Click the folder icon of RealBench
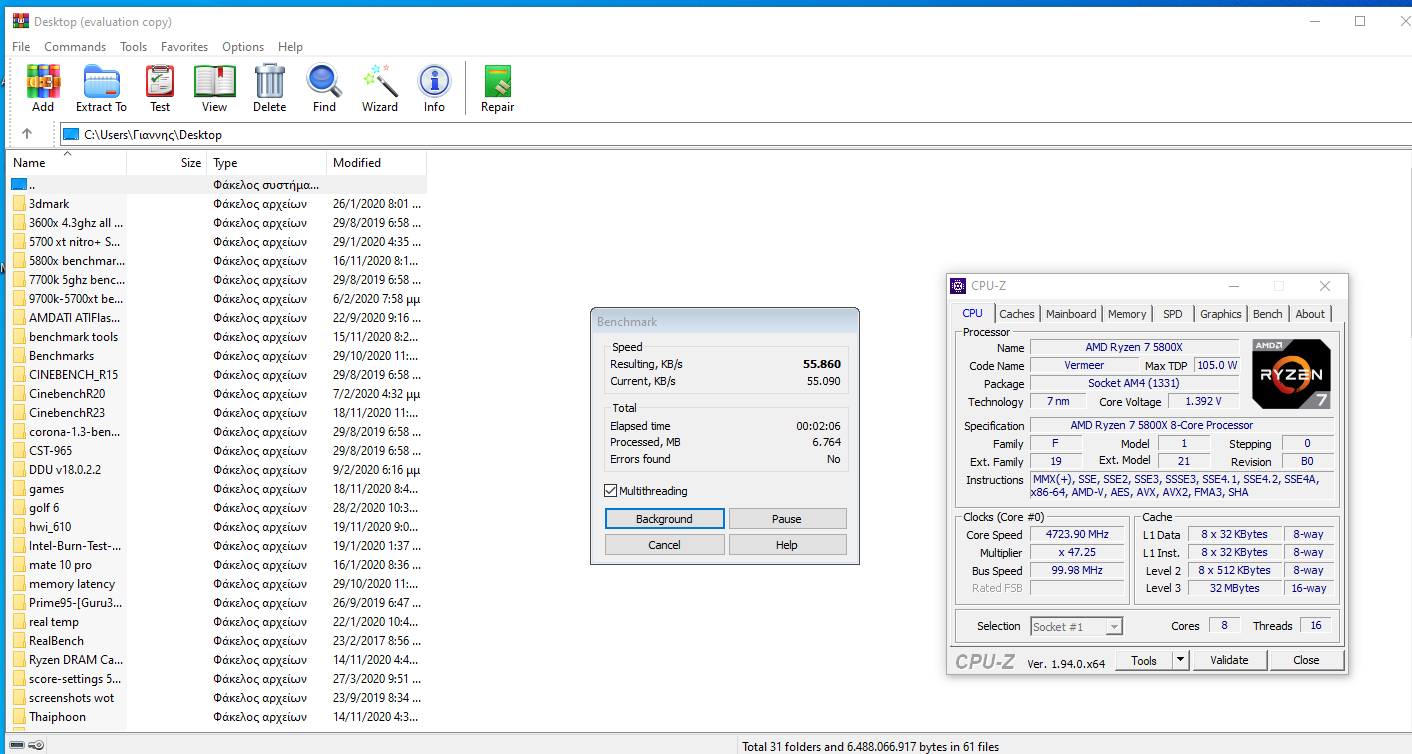This screenshot has height=754, width=1412. (x=19, y=641)
